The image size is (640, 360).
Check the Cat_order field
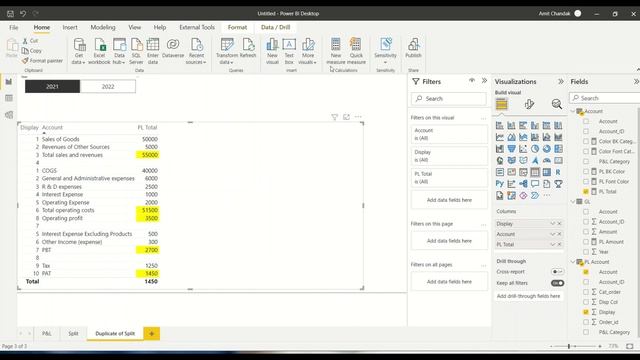click(x=586, y=292)
